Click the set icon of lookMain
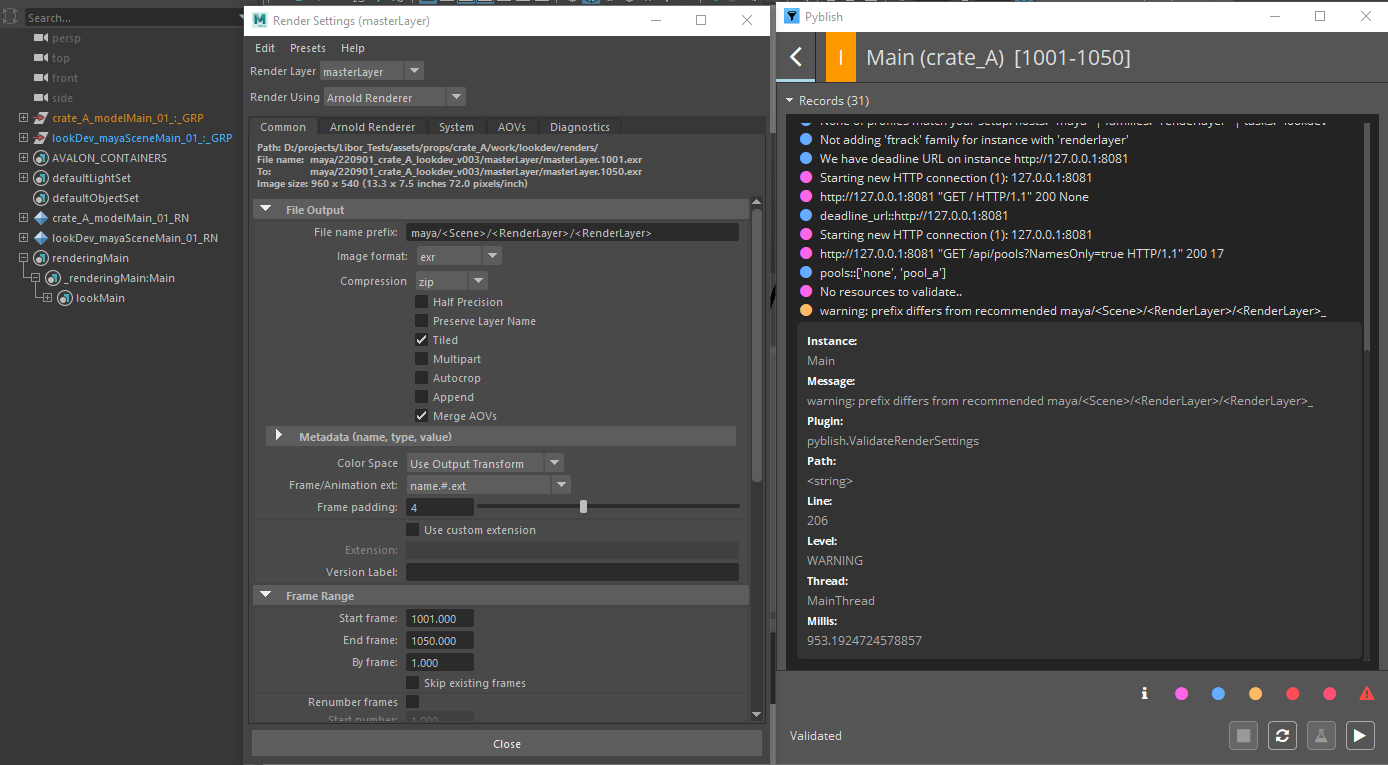This screenshot has width=1388, height=765. coord(65,298)
